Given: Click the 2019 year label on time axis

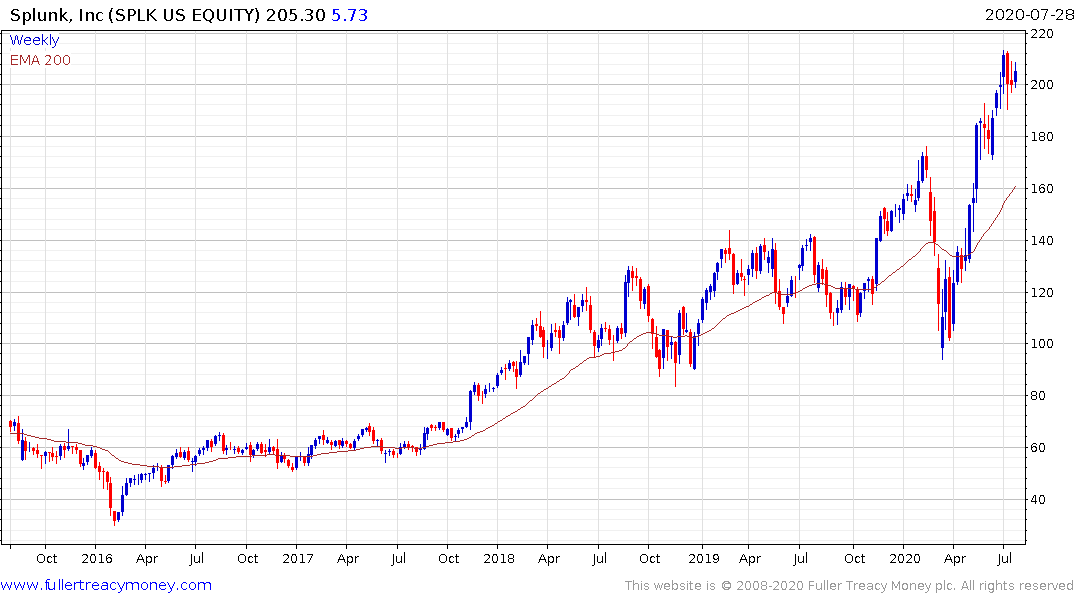Looking at the screenshot, I should pyautogui.click(x=703, y=558).
